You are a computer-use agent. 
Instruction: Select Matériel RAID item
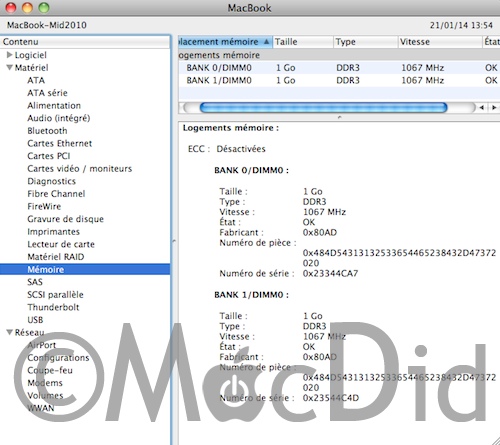pyautogui.click(x=56, y=257)
